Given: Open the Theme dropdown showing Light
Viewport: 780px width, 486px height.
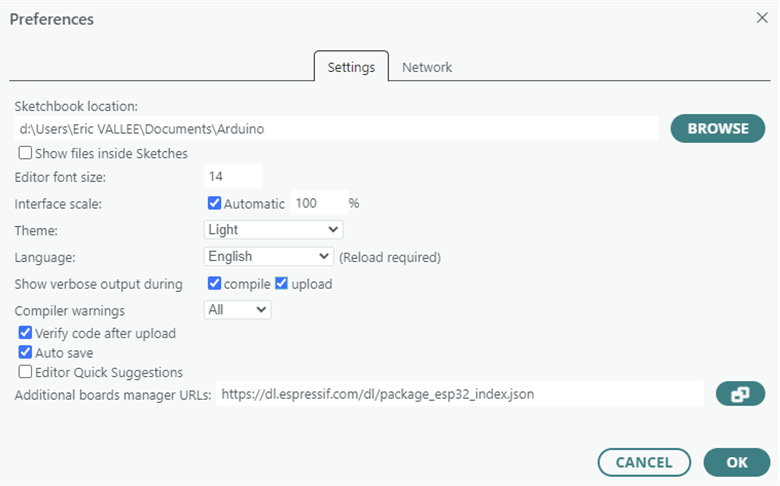Looking at the screenshot, I should (273, 230).
